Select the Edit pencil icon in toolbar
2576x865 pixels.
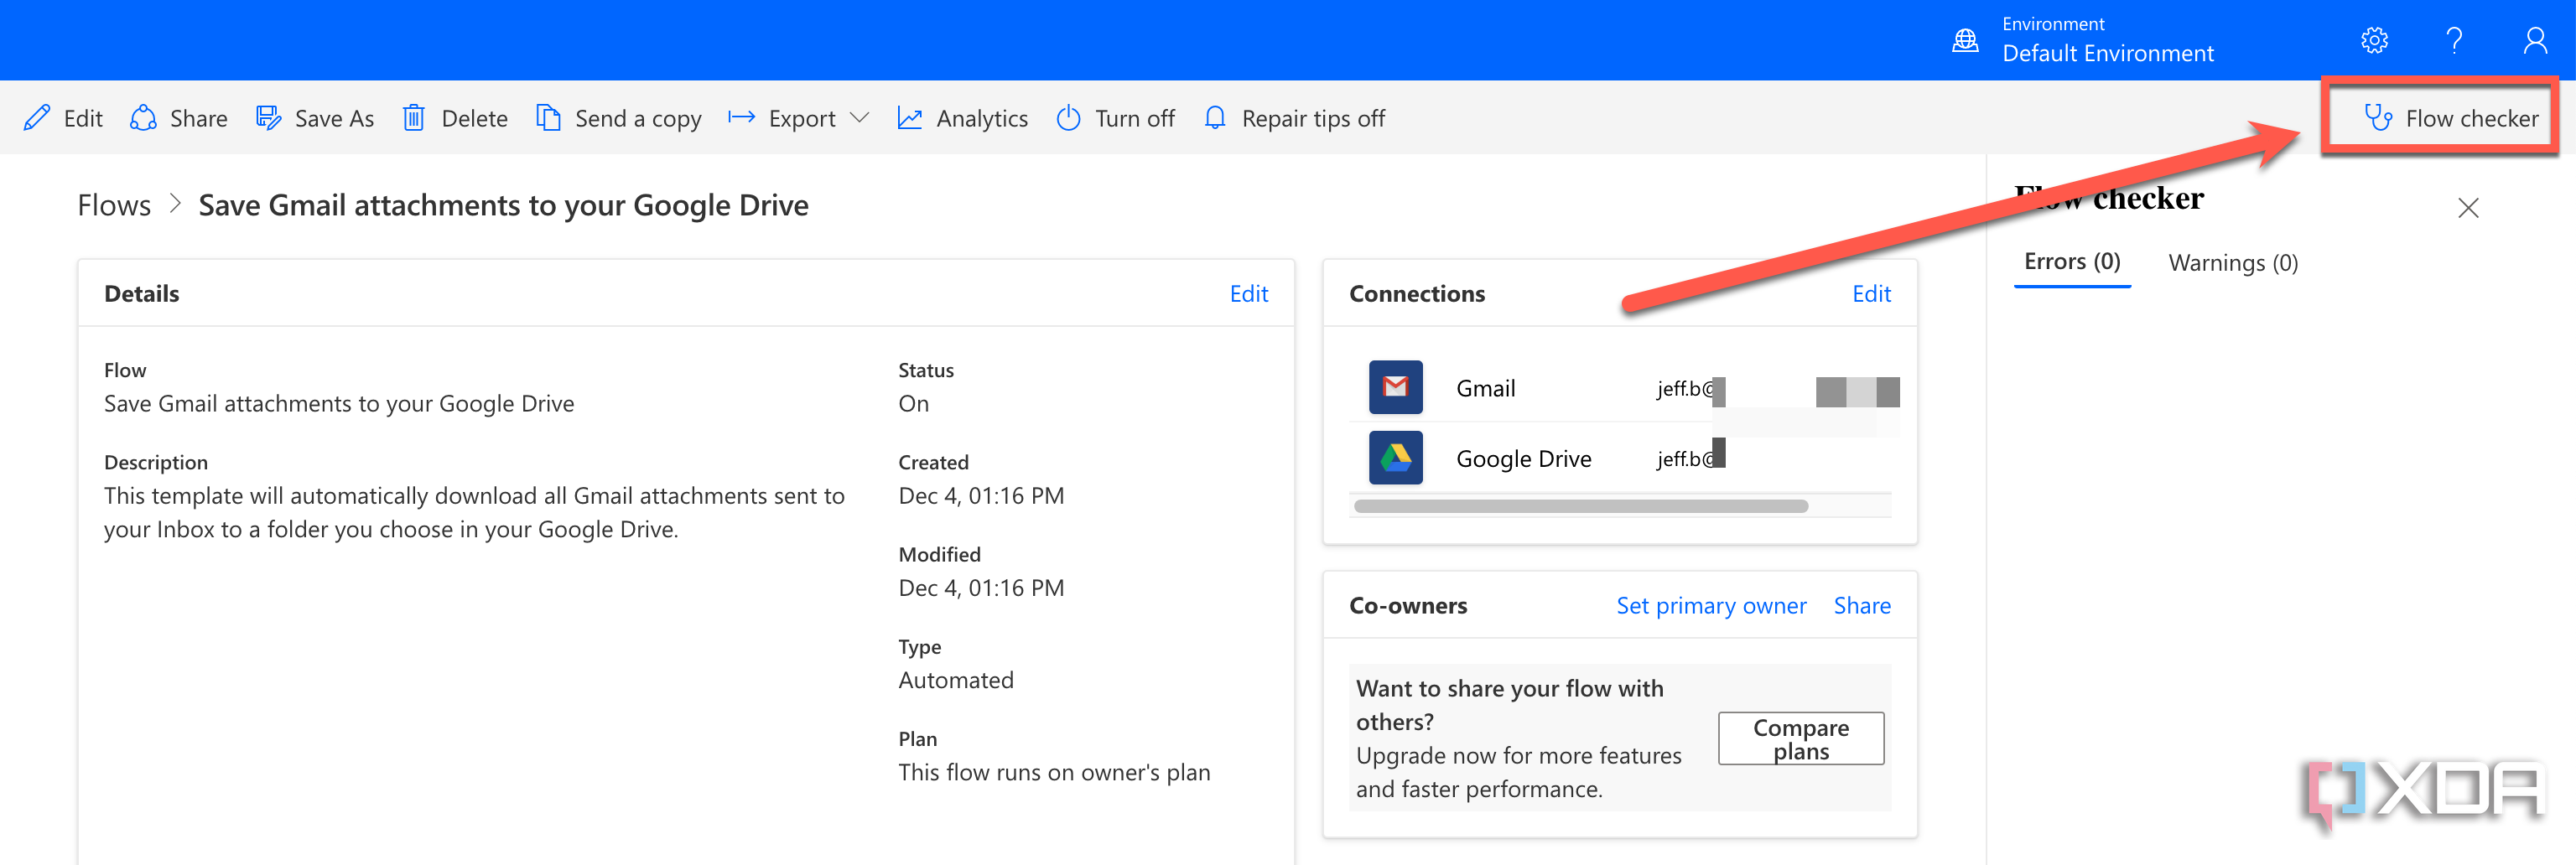click(x=36, y=117)
